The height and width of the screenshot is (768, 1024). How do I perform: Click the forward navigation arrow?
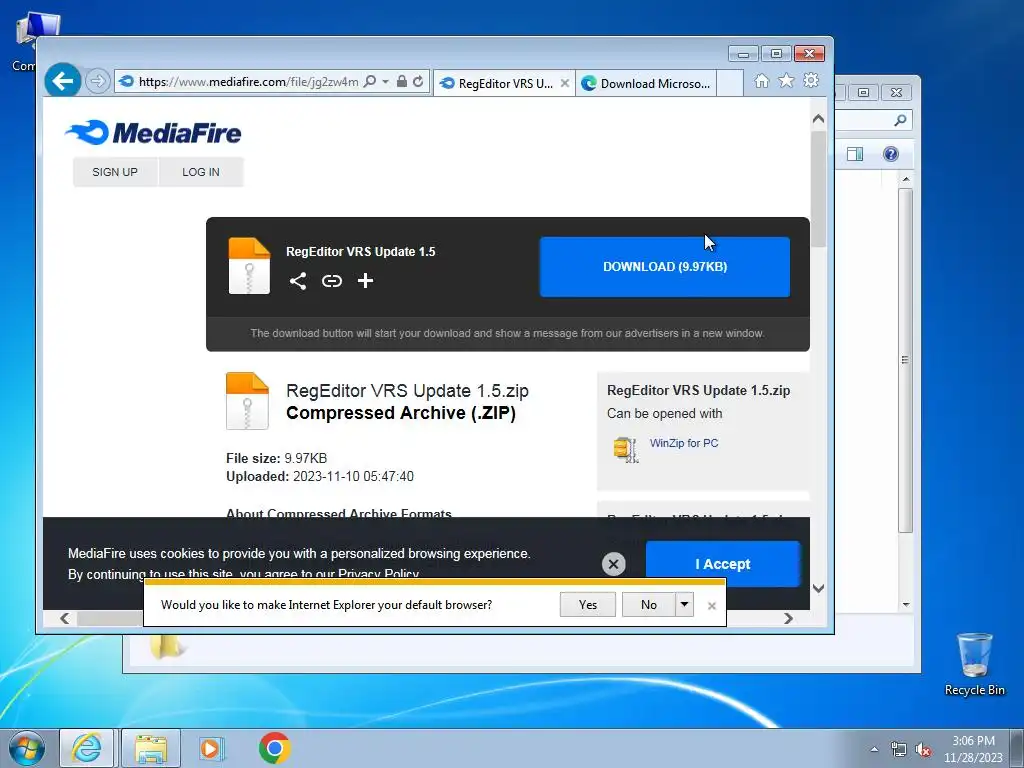click(97, 82)
